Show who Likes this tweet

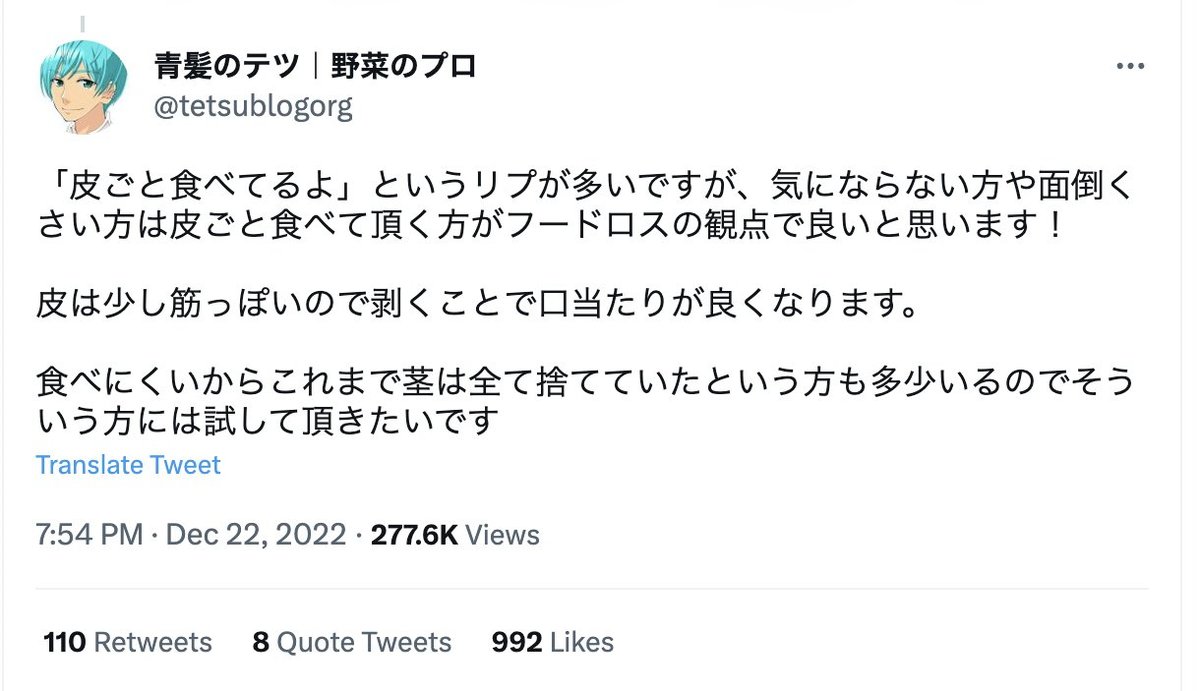pyautogui.click(x=580, y=642)
